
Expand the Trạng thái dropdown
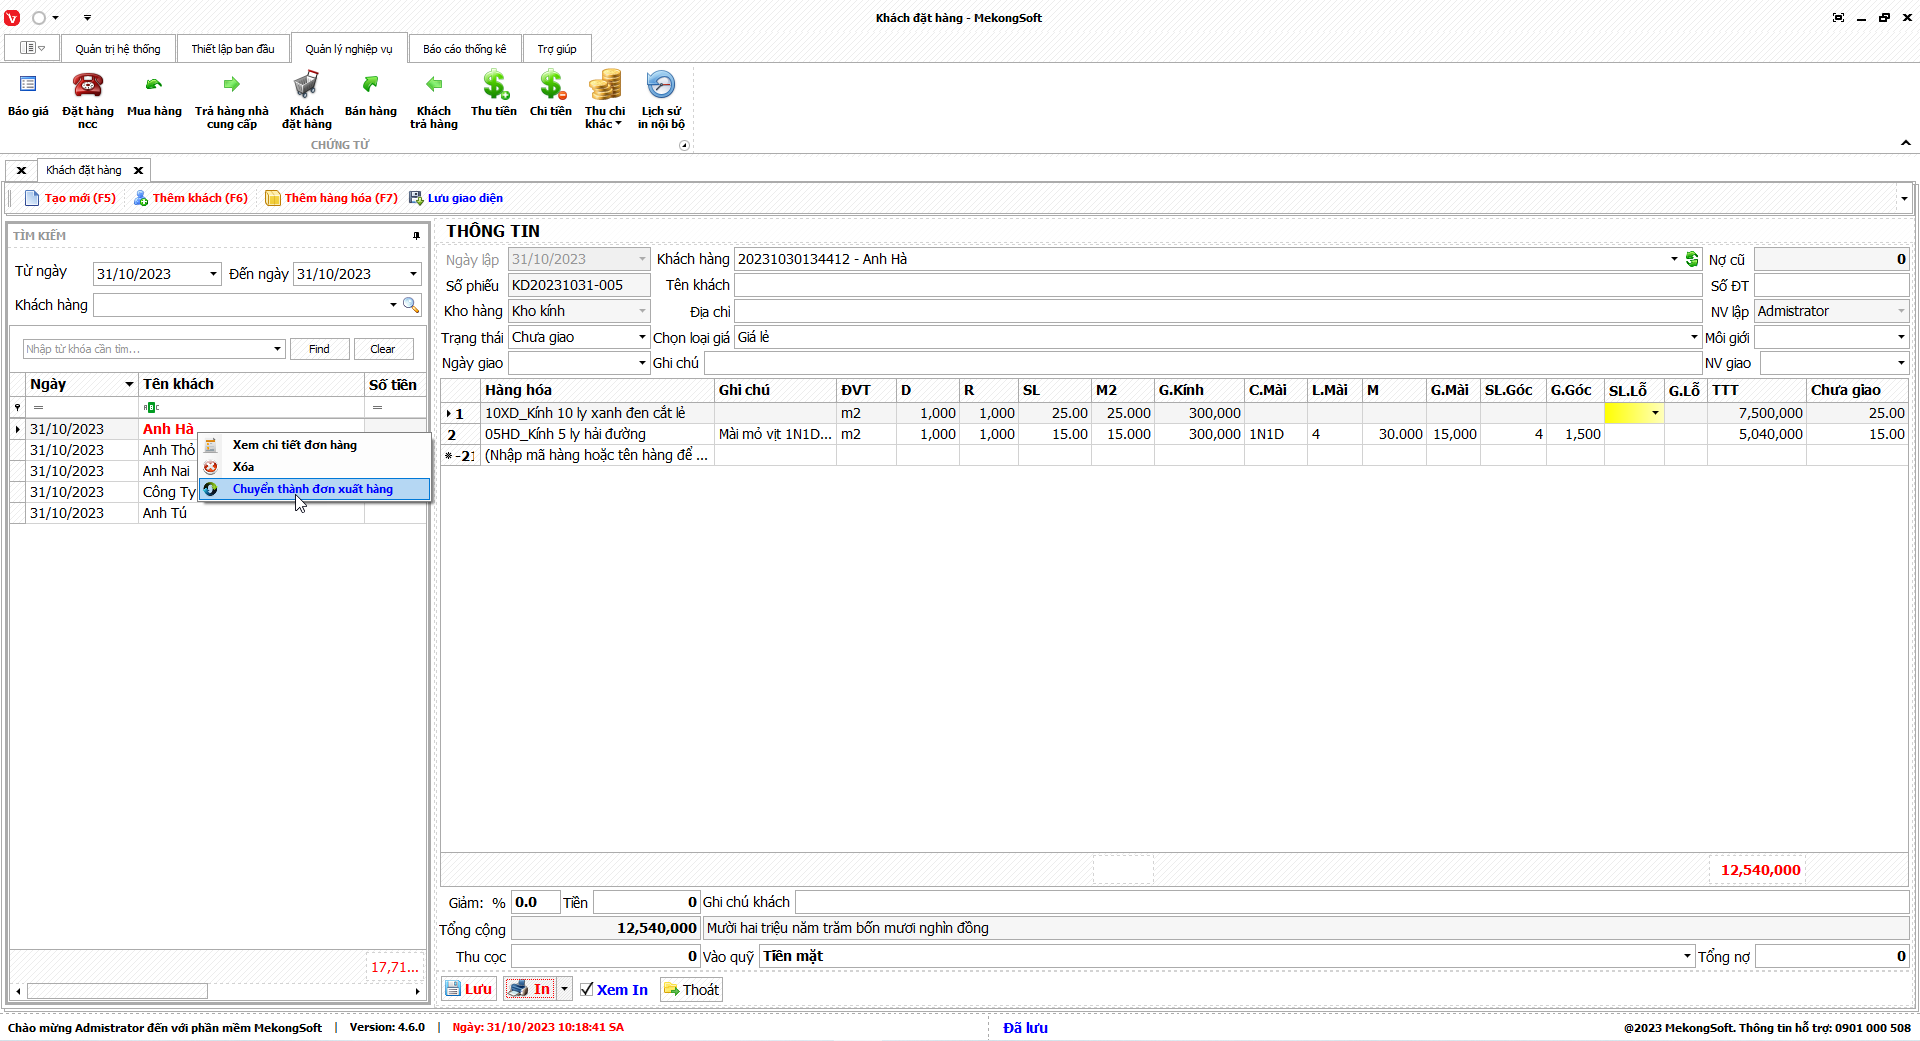(642, 338)
